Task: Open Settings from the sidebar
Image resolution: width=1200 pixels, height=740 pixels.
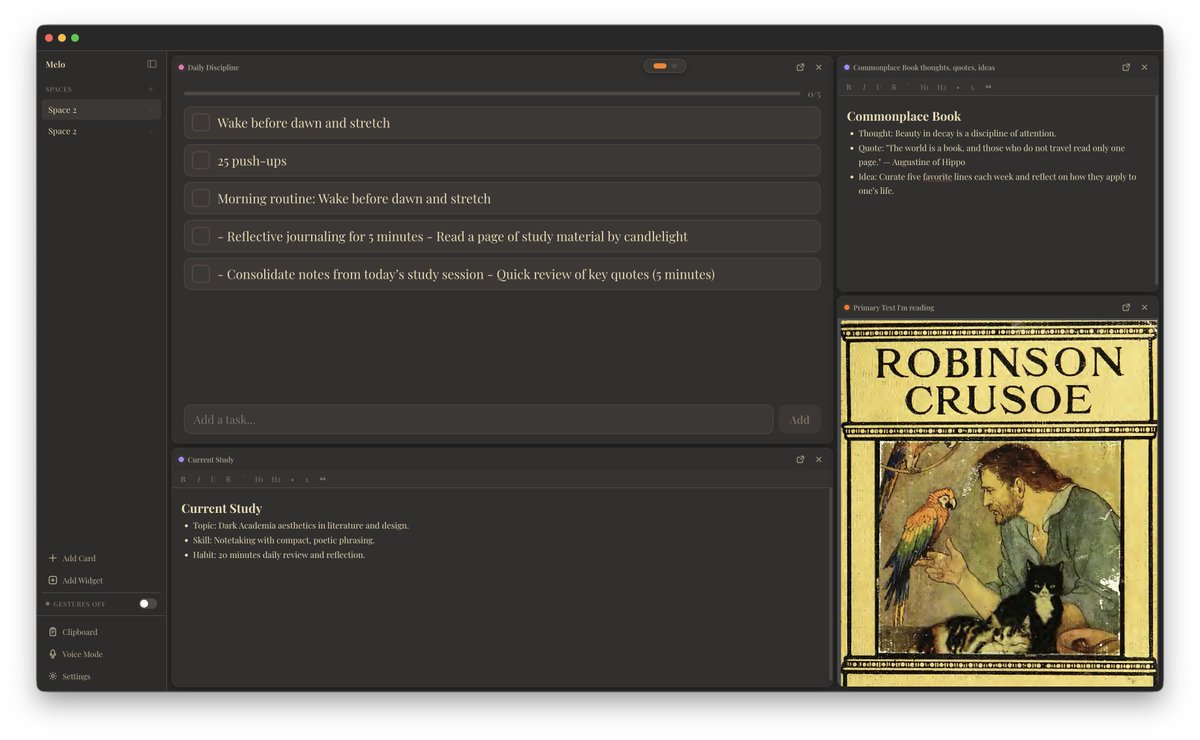Action: click(x=69, y=676)
